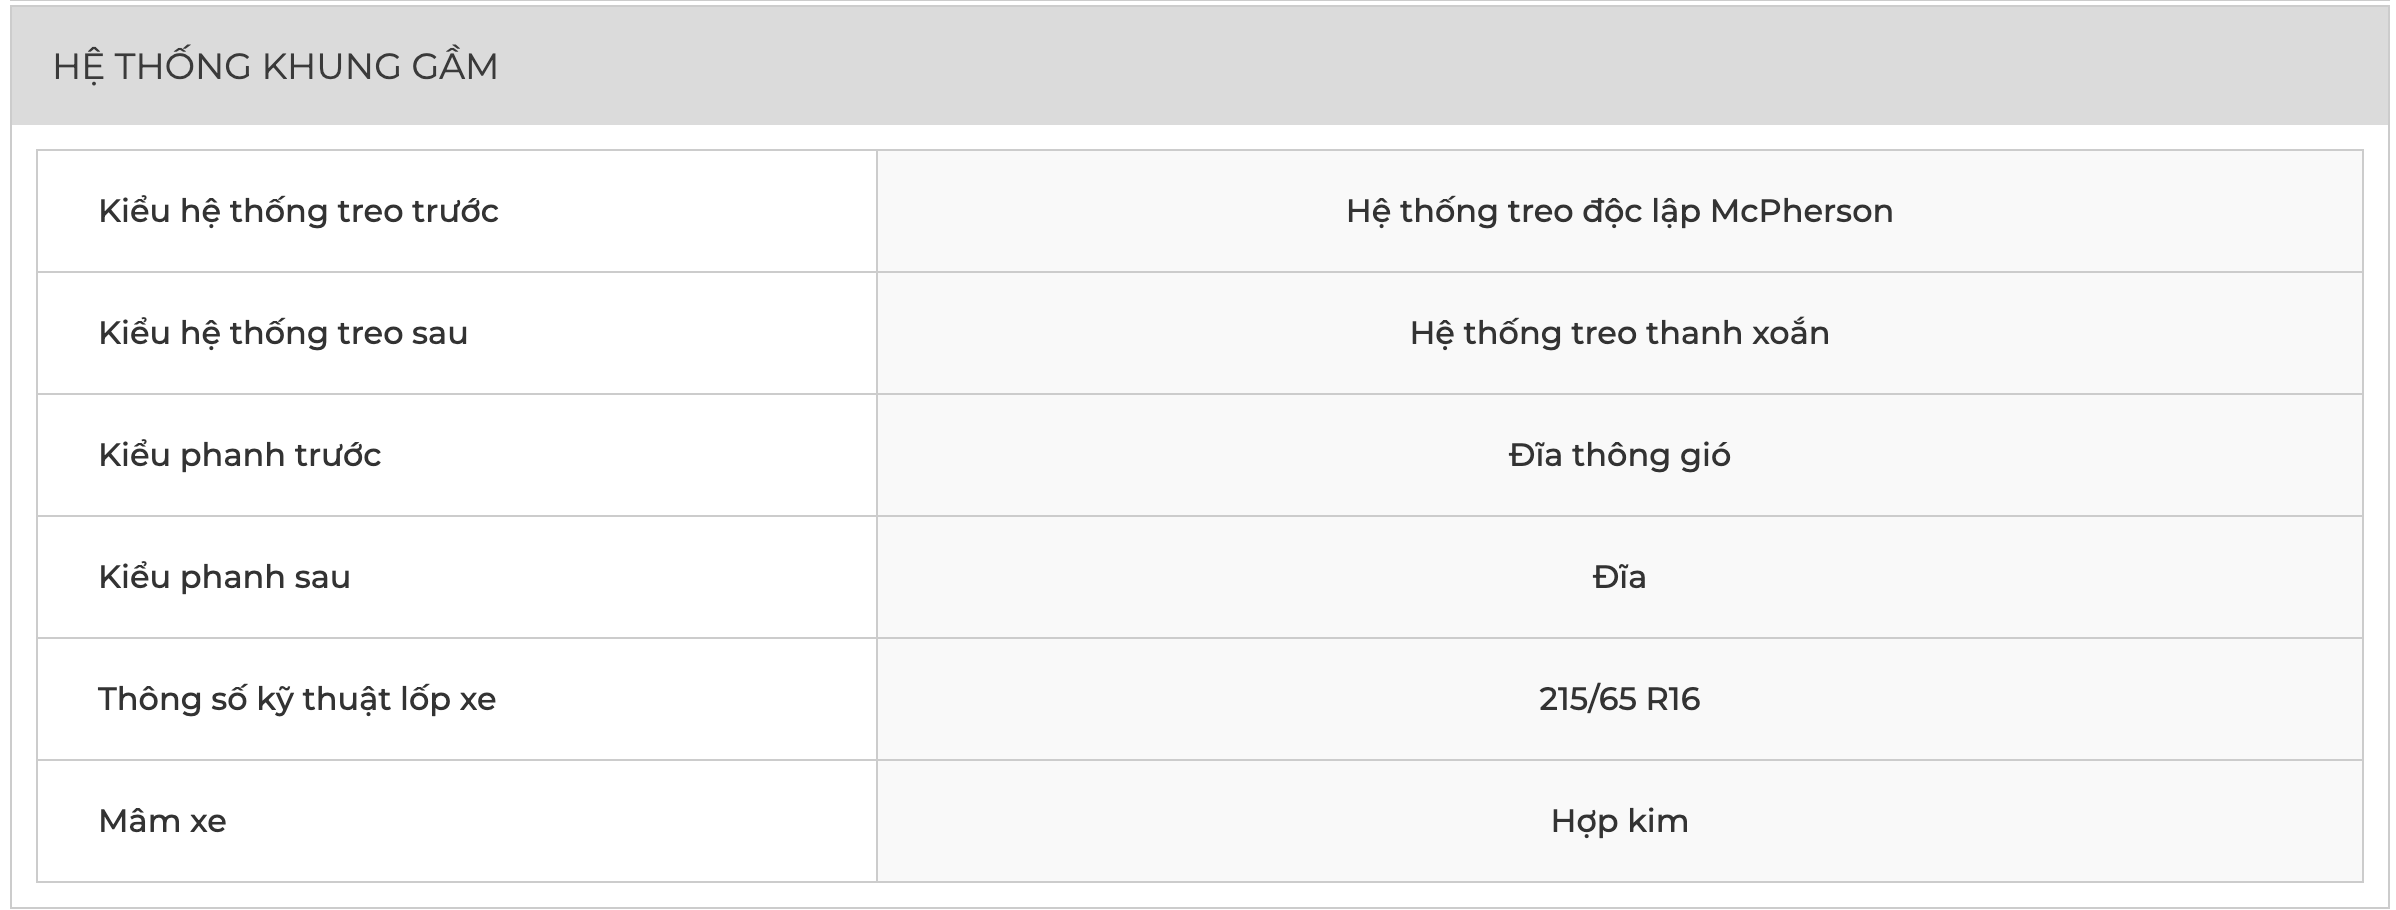This screenshot has width=2396, height=910.
Task: Select the 'Kiểu phanh sau' row label
Action: pyautogui.click(x=224, y=578)
